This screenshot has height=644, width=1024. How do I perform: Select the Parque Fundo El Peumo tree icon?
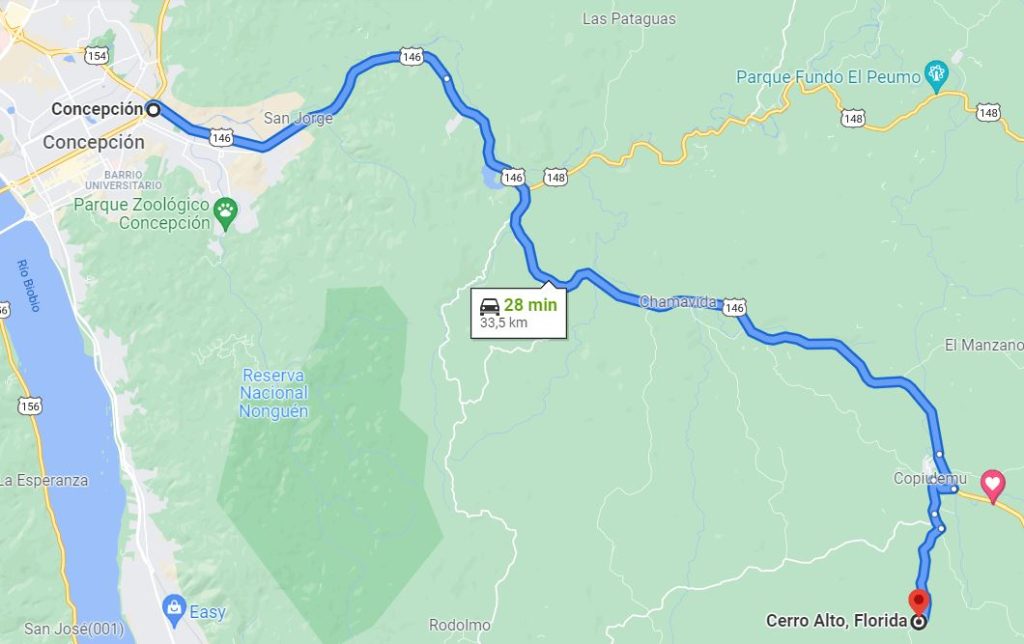tap(936, 73)
